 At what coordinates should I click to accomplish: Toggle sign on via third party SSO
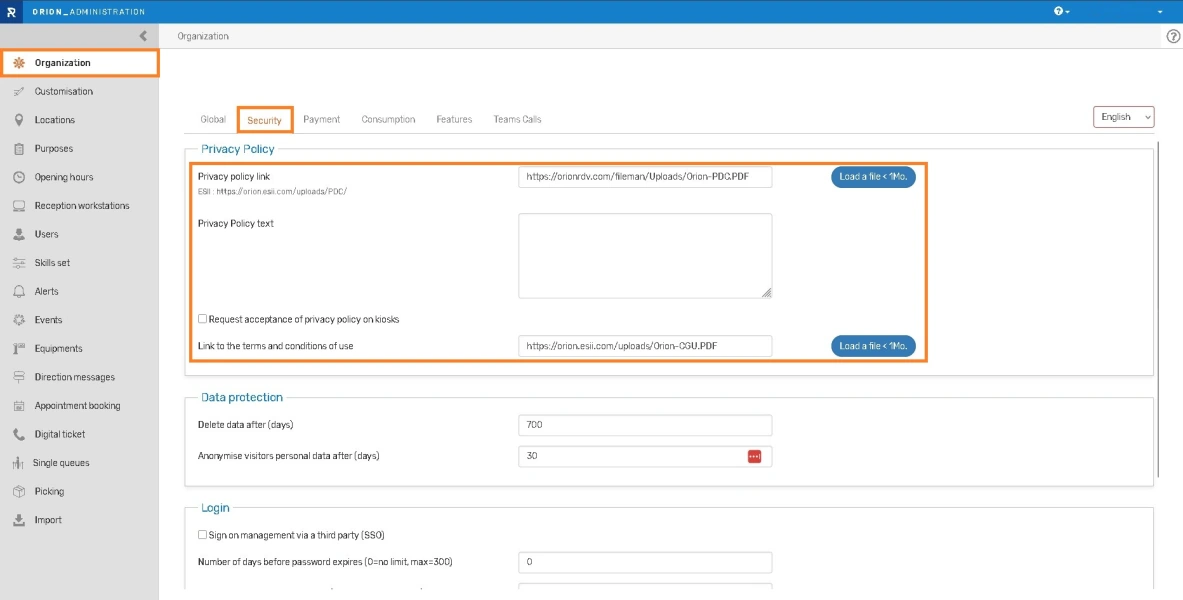pos(203,535)
